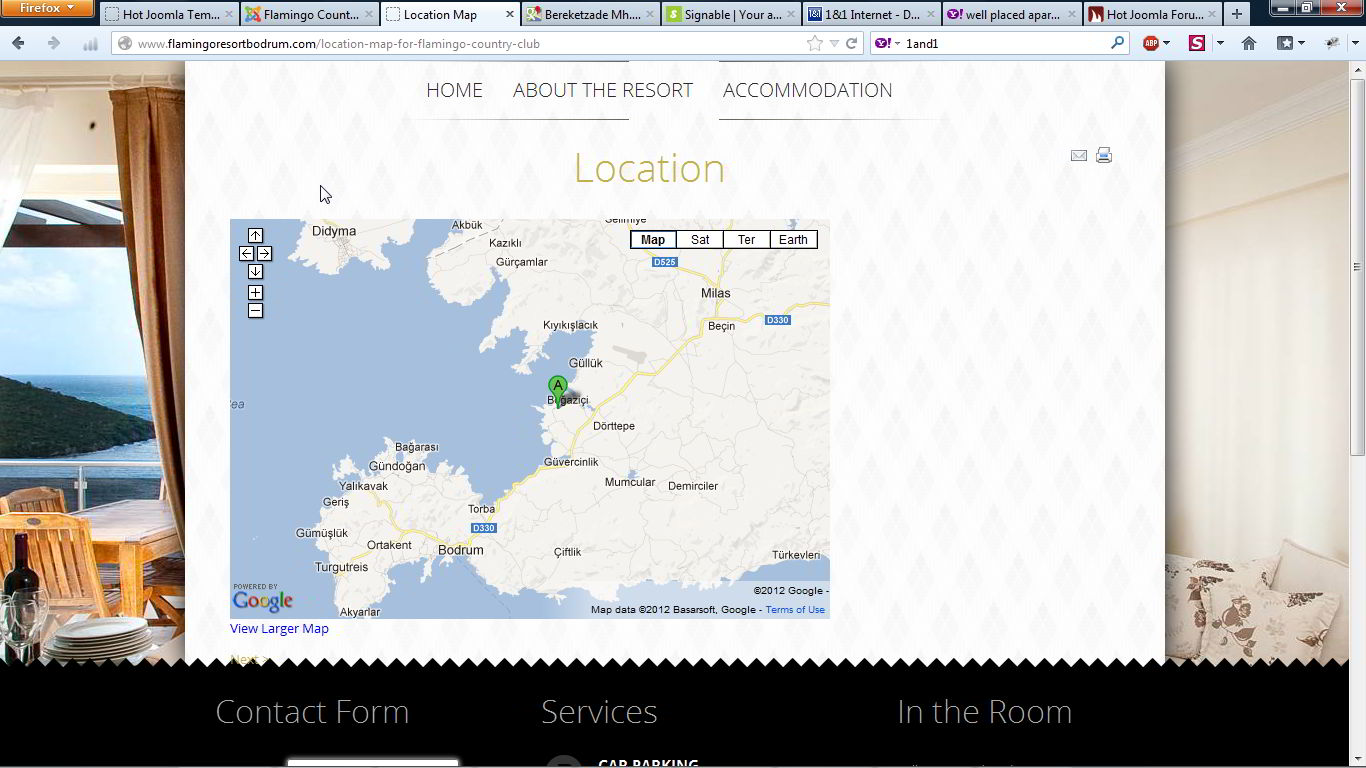Switch to the Signable tab
The image size is (1366, 768).
click(732, 15)
